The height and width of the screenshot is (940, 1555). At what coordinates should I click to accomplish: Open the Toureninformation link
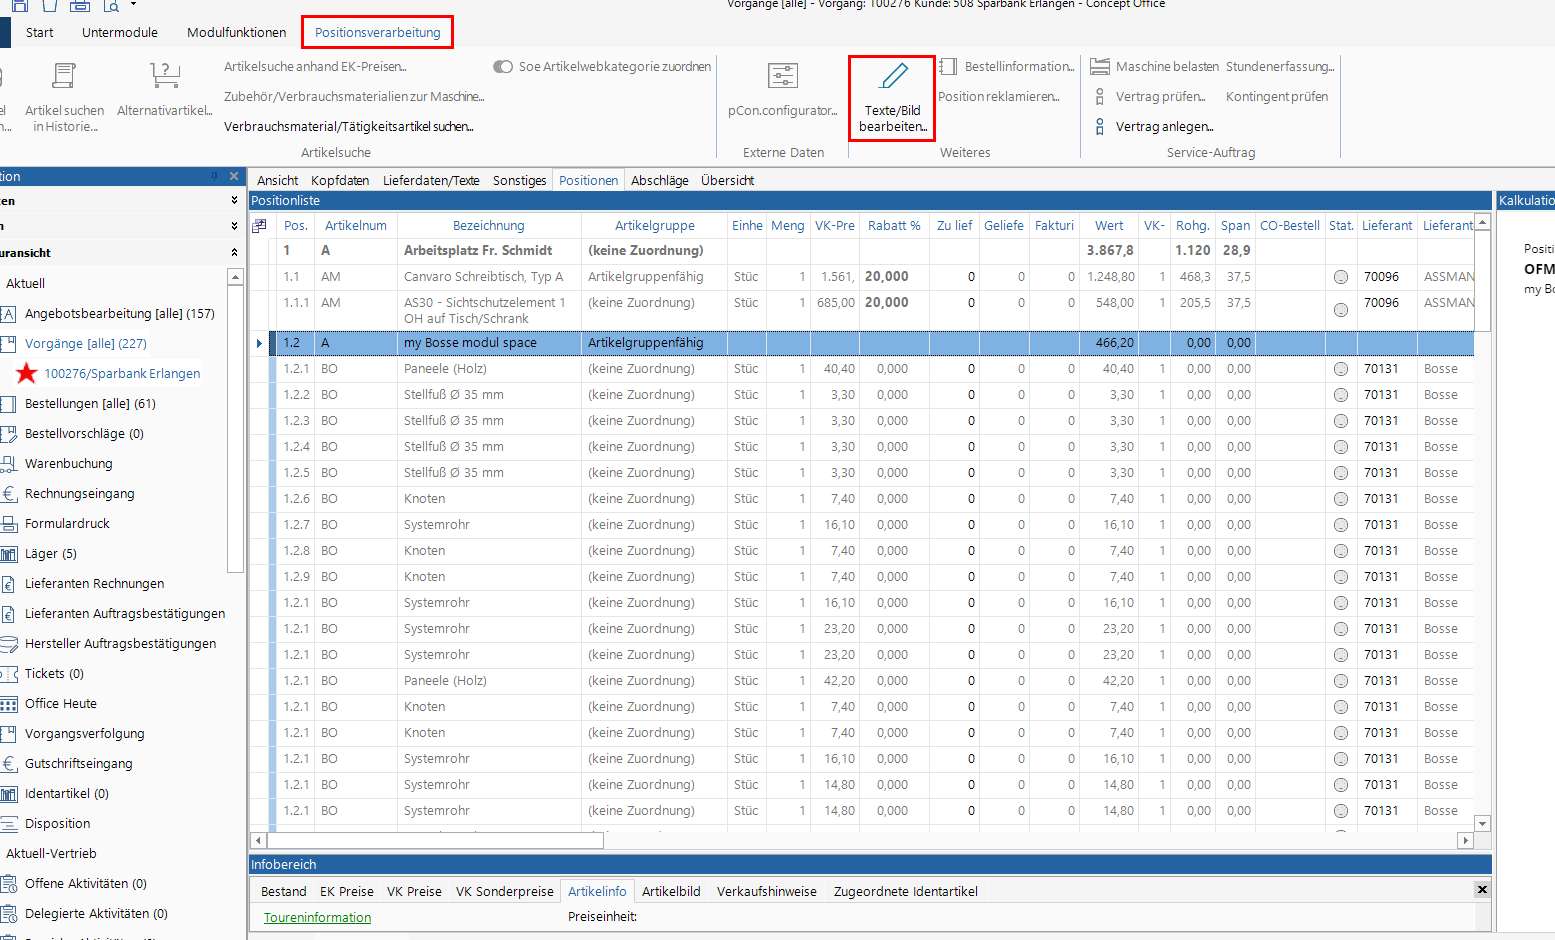click(x=317, y=917)
